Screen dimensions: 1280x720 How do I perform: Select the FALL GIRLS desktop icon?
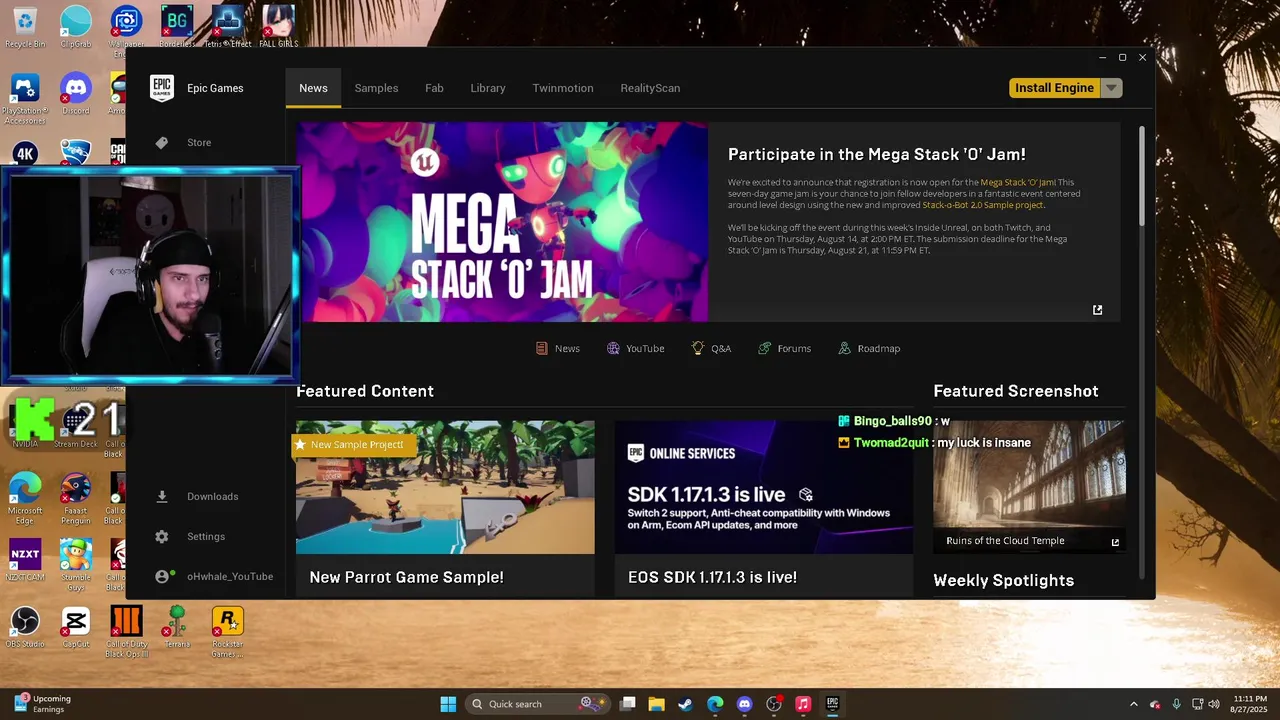278,26
